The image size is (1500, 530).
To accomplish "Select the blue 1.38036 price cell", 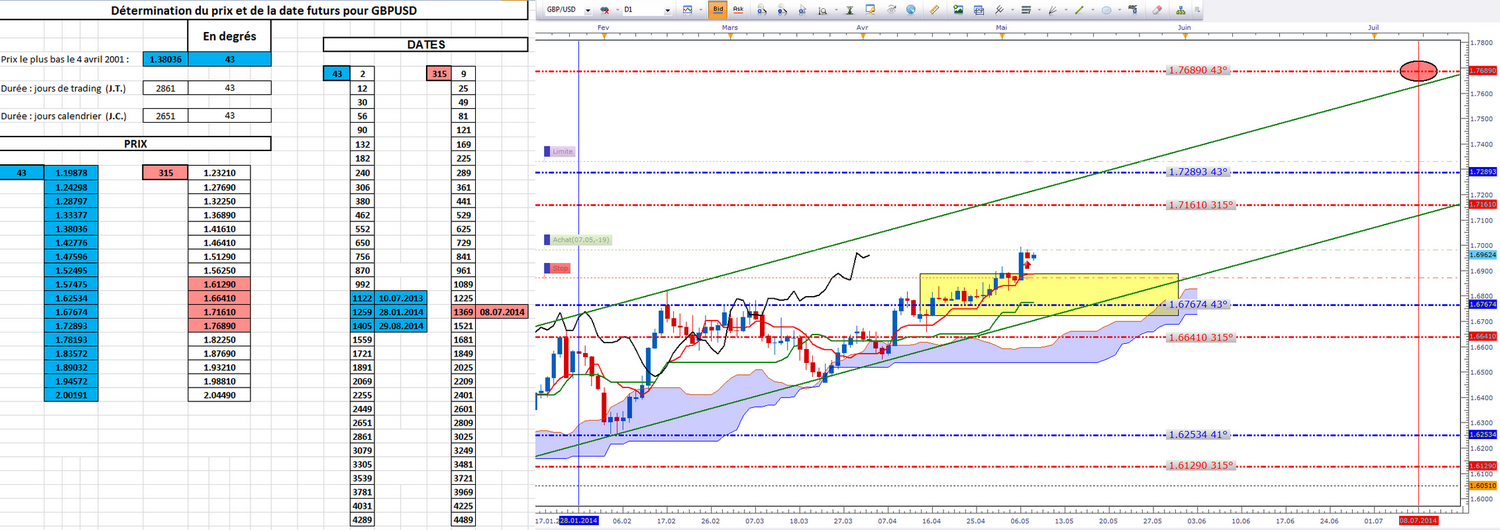I will pyautogui.click(x=166, y=59).
